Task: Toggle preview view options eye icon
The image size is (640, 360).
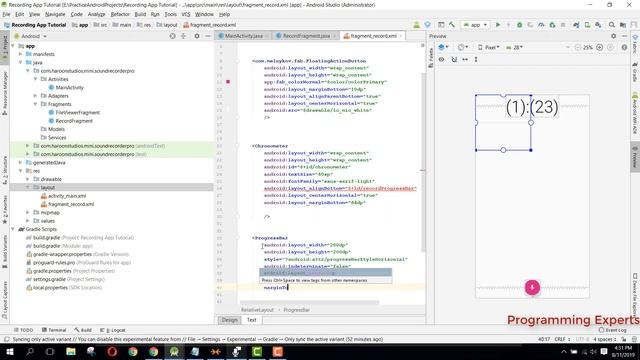Action: click(x=441, y=60)
